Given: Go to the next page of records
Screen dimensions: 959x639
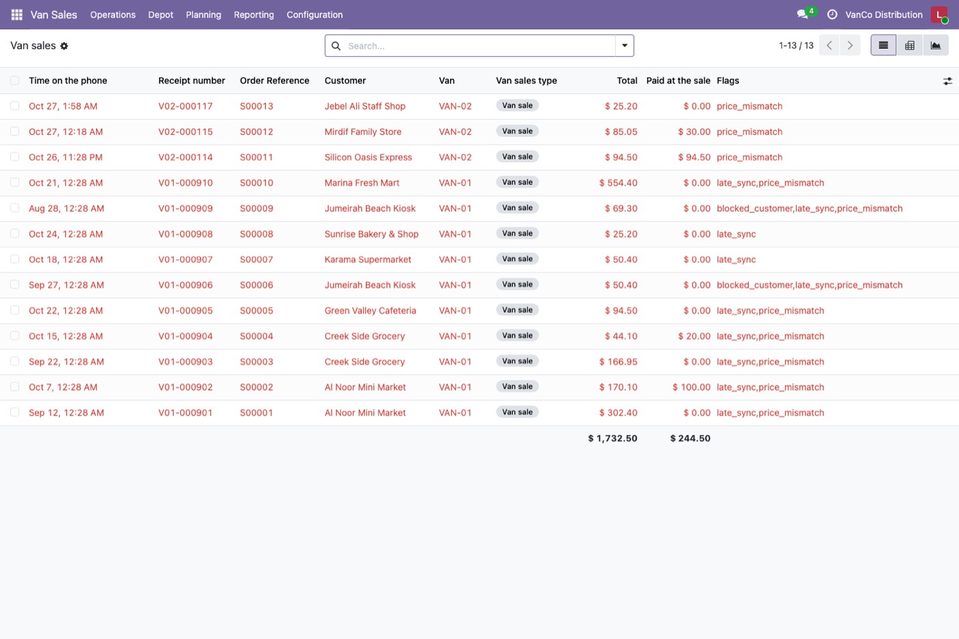Looking at the screenshot, I should click(850, 45).
